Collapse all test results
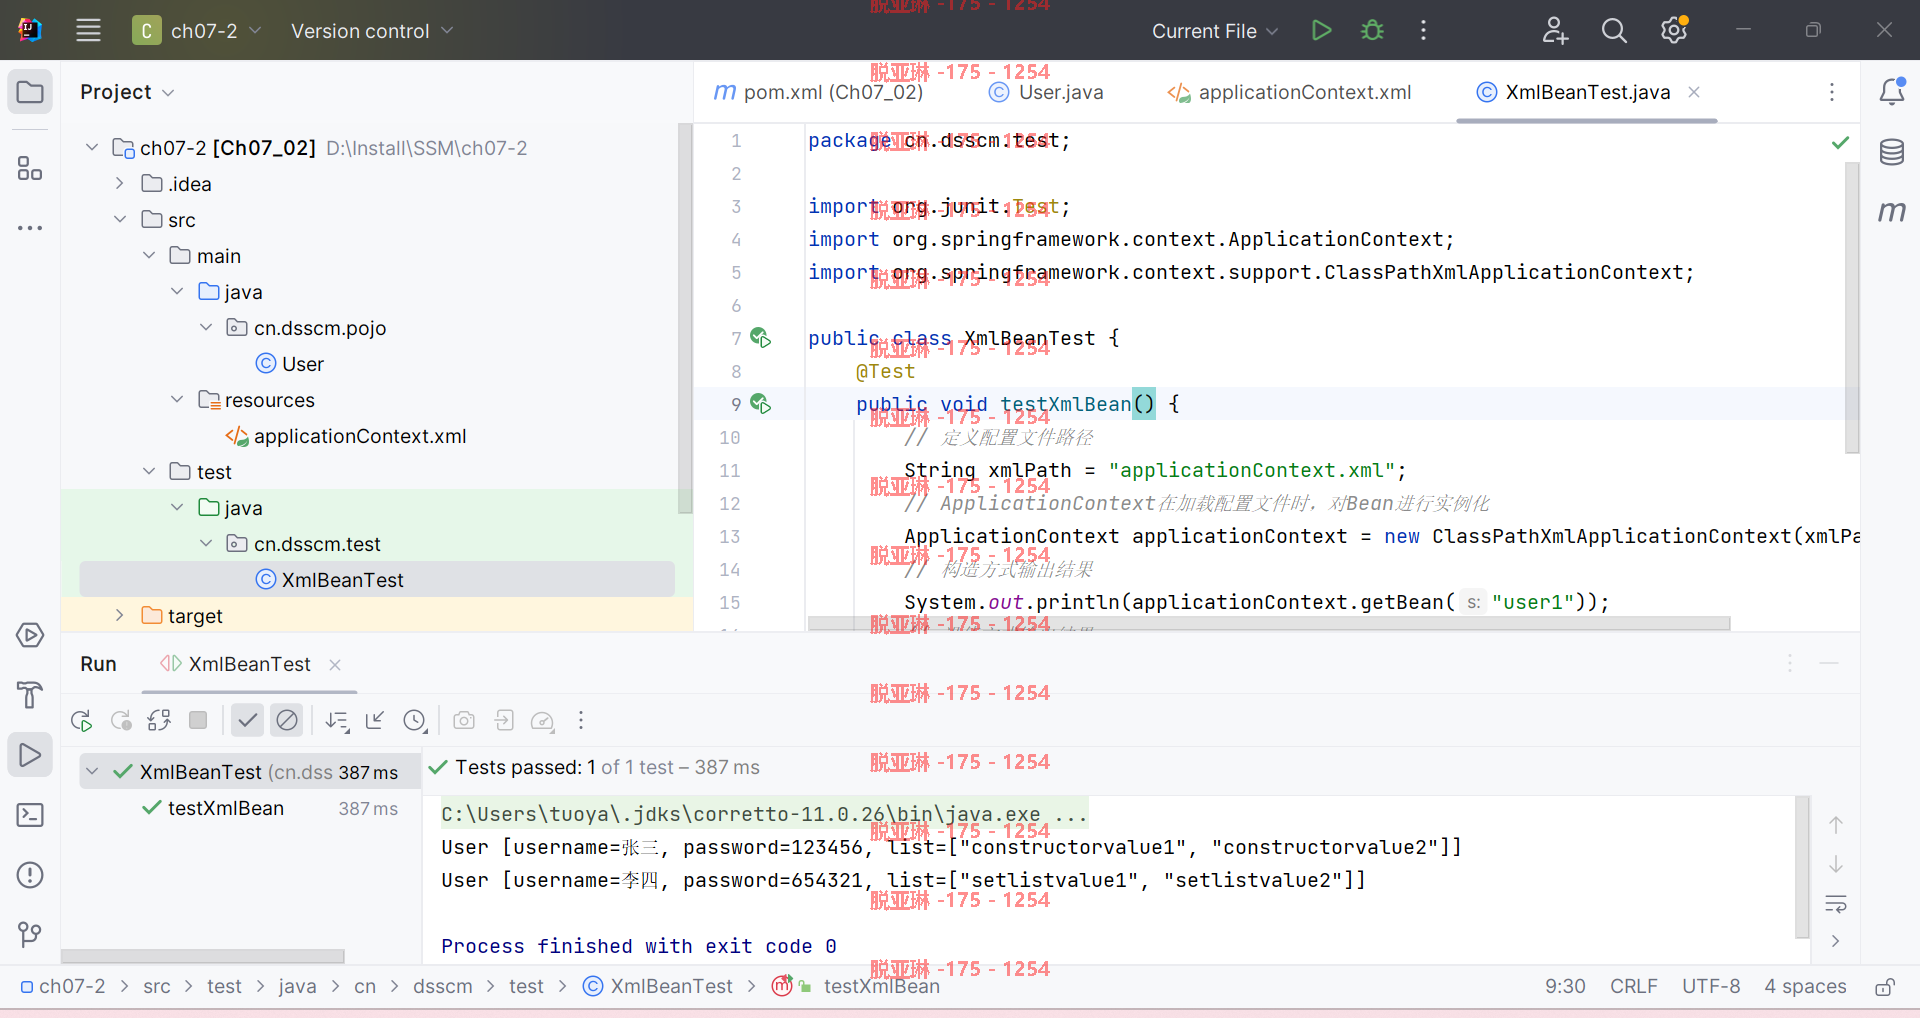The image size is (1920, 1018). 375,720
